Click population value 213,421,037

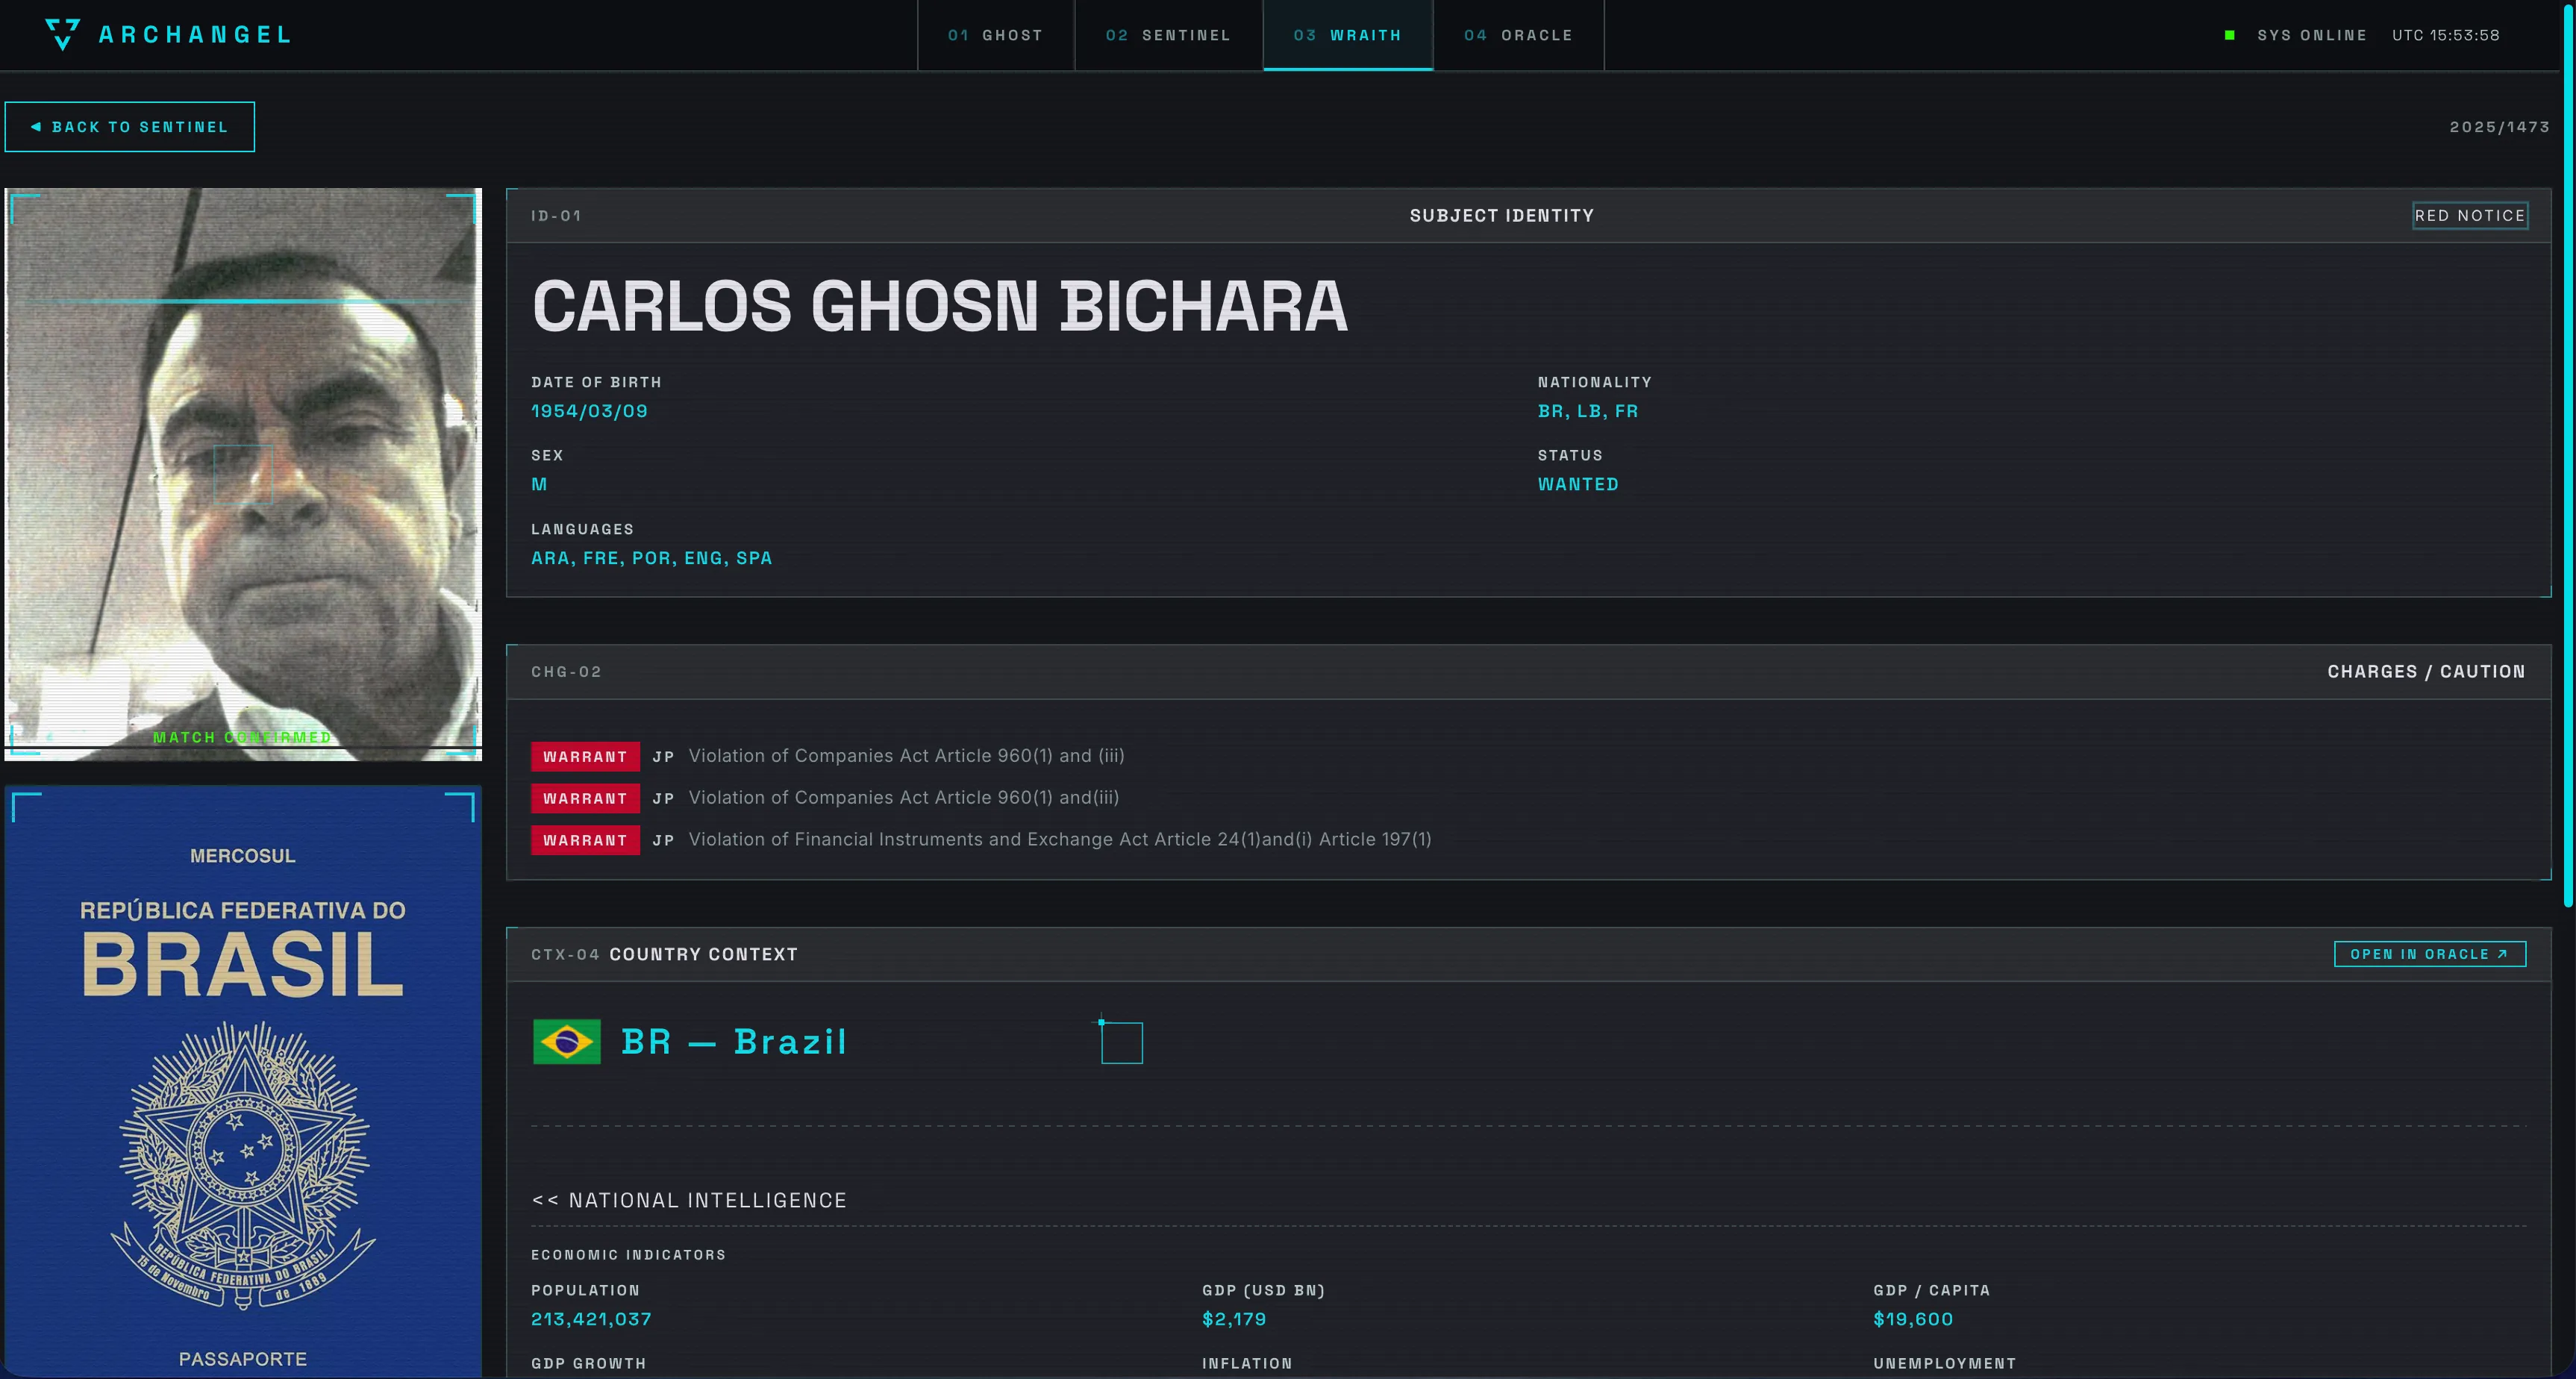591,1319
